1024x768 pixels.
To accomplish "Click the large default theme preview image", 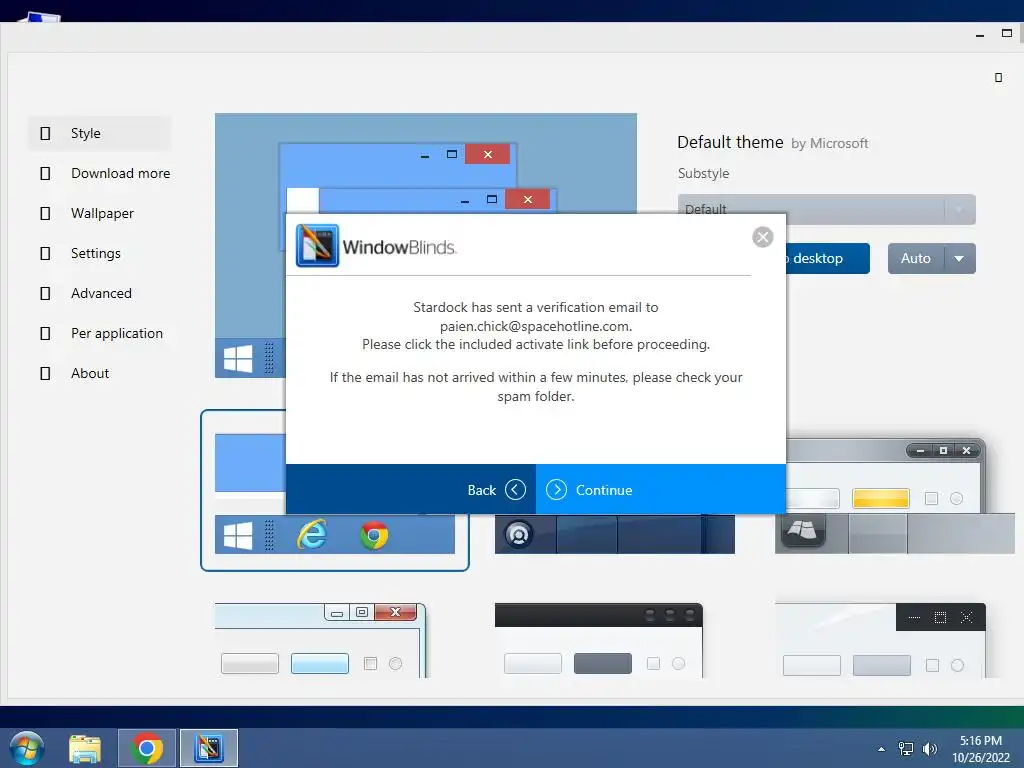I will tap(426, 163).
